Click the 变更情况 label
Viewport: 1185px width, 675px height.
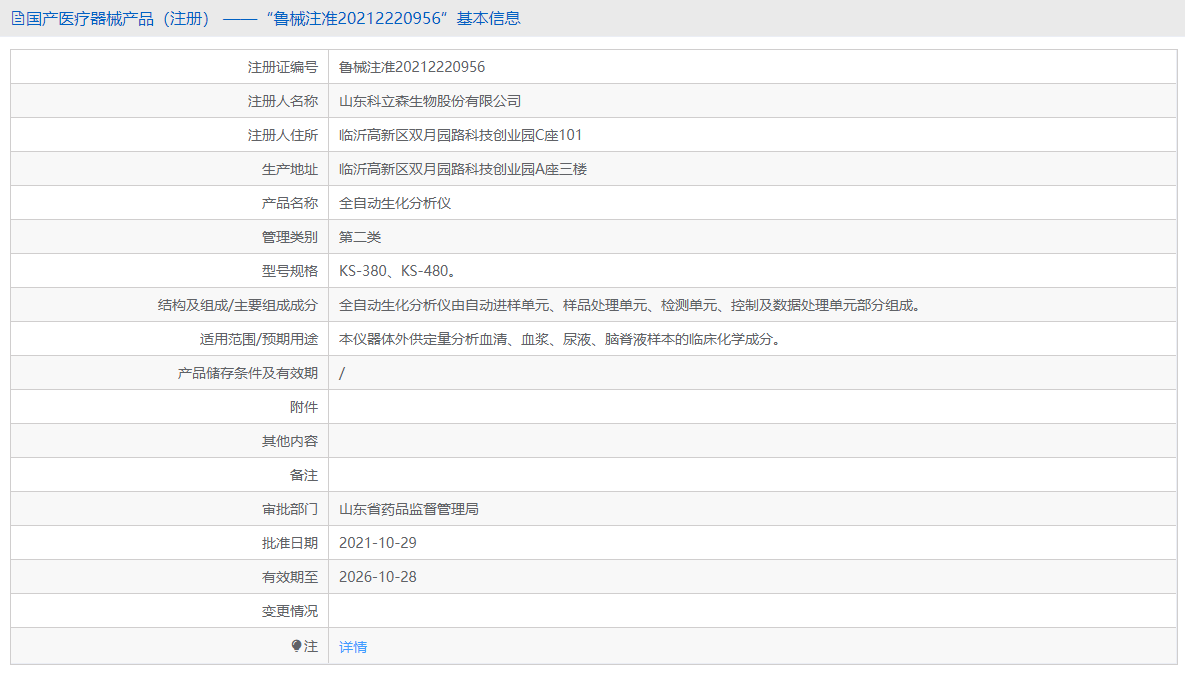pos(289,612)
